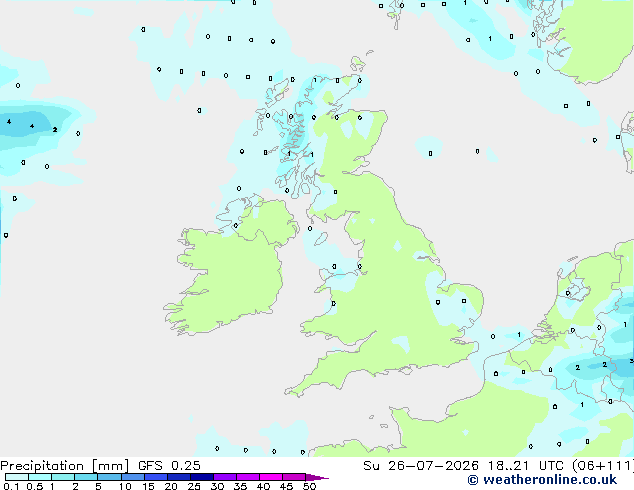This screenshot has height=490, width=634.
Task: Pick the 10–15 mm legend color box
Action: 133,477
